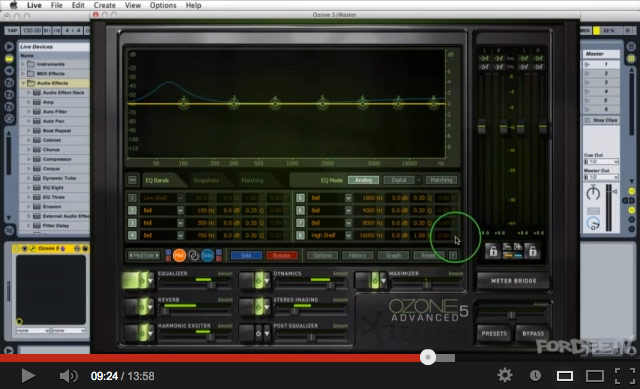Toggle EQ band 1 enable button
640x389 pixels.
pyautogui.click(x=132, y=198)
